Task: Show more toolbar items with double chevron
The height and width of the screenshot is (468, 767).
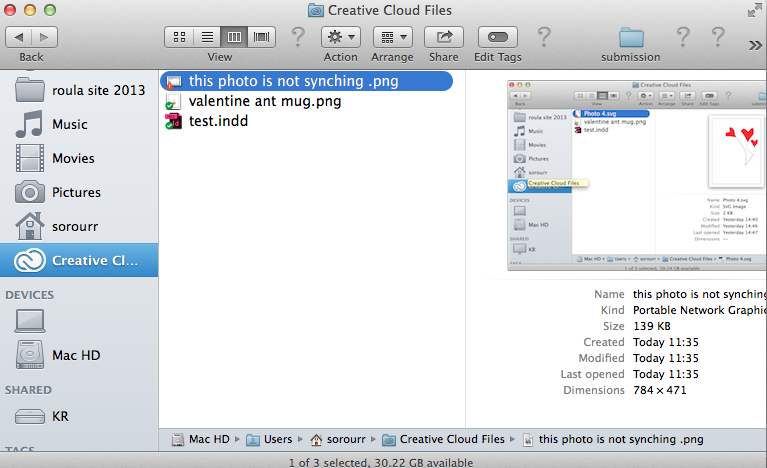Action: pos(755,45)
